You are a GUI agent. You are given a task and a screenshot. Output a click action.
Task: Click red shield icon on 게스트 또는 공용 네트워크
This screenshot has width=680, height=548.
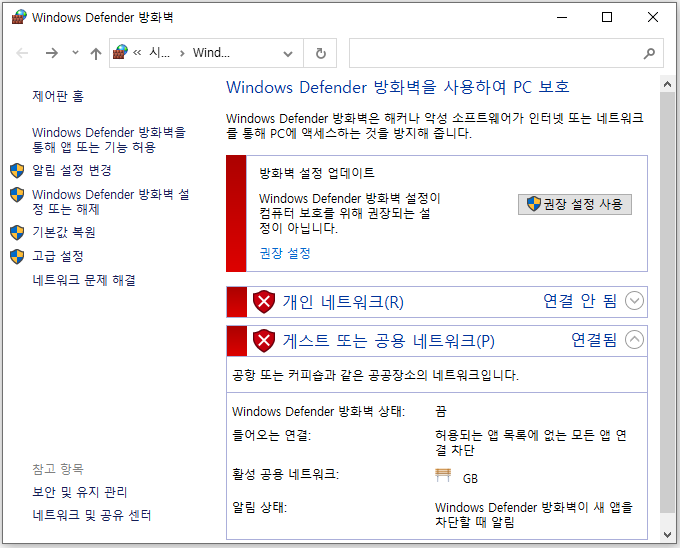pos(264,341)
